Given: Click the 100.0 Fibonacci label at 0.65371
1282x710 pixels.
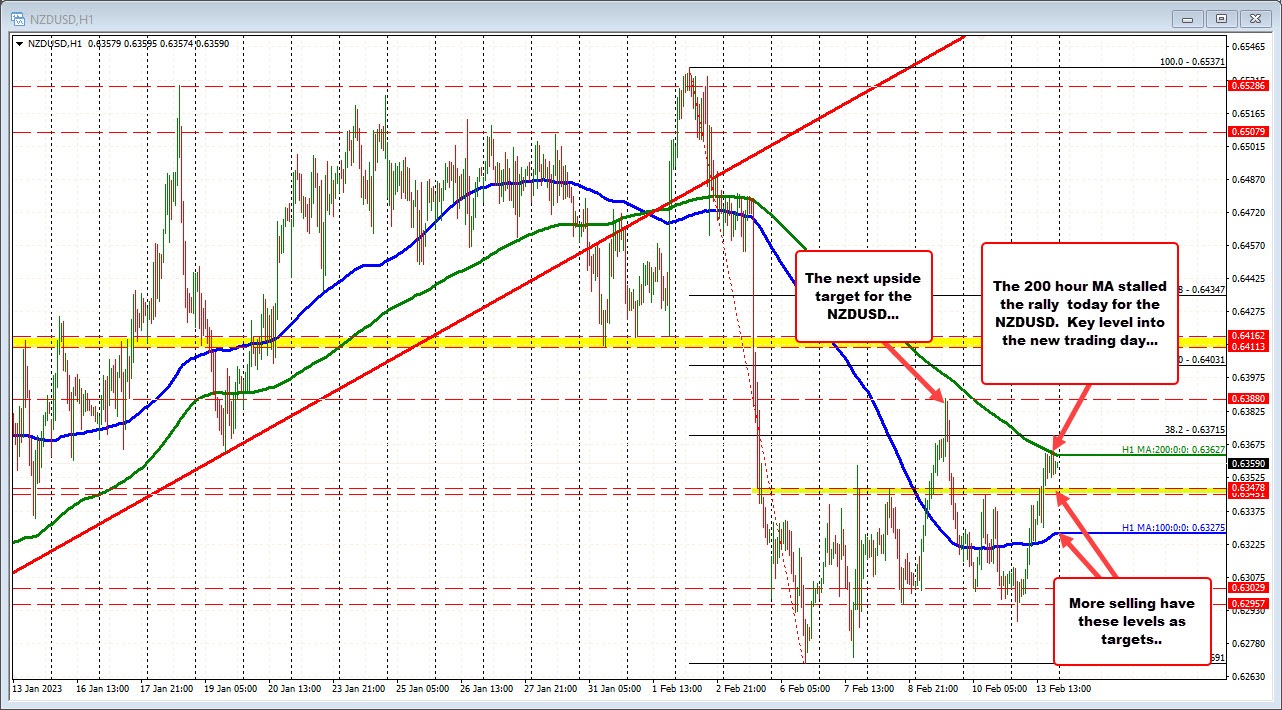Looking at the screenshot, I should [1194, 62].
